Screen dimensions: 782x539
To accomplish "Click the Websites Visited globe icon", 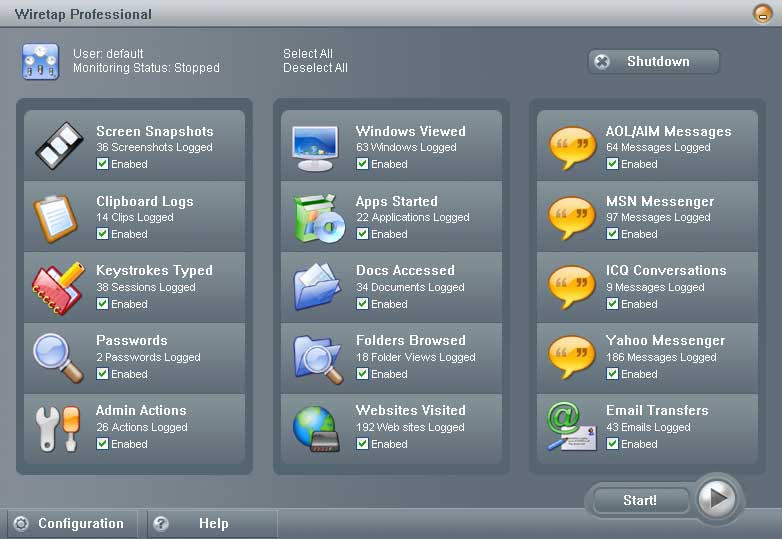I will [x=316, y=429].
